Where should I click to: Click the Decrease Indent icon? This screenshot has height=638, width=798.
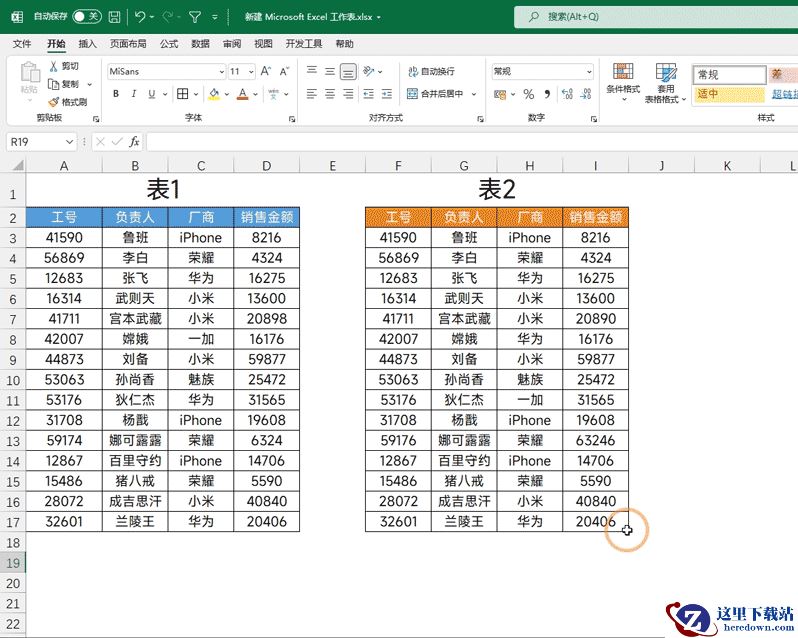coord(368,94)
